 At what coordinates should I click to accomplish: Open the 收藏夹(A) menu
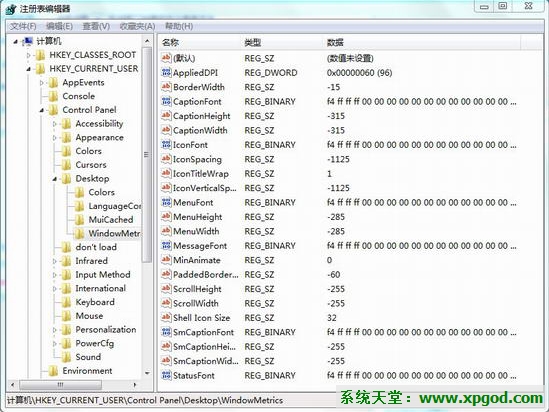click(137, 26)
